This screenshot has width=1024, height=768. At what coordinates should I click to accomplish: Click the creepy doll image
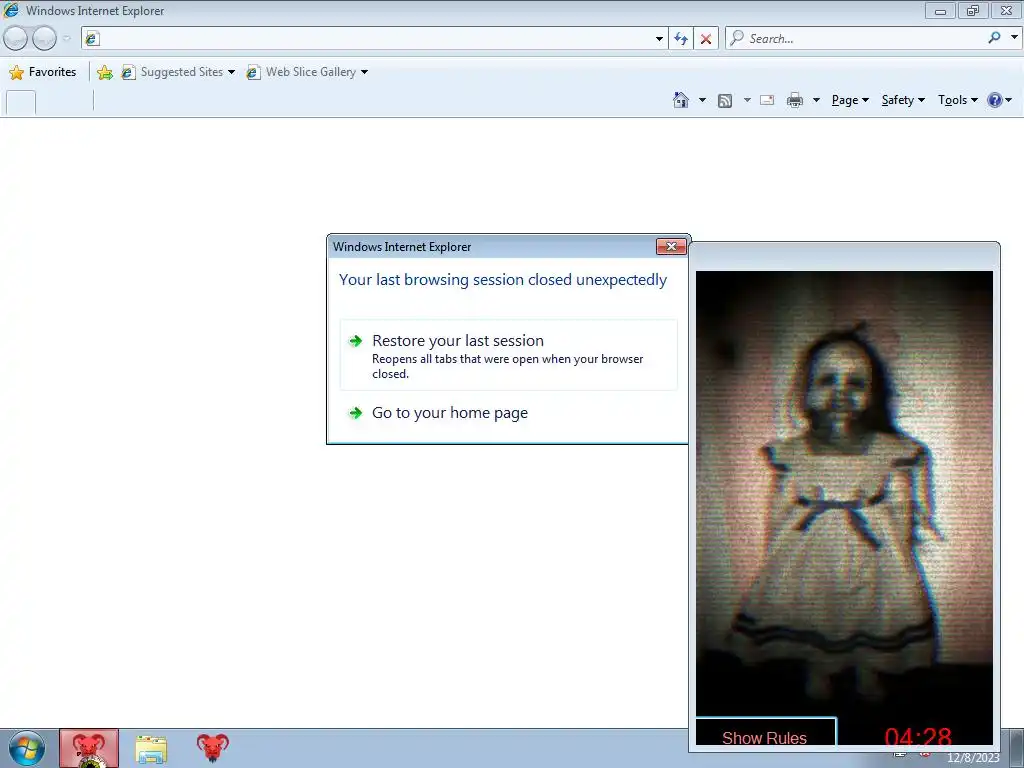pyautogui.click(x=844, y=493)
